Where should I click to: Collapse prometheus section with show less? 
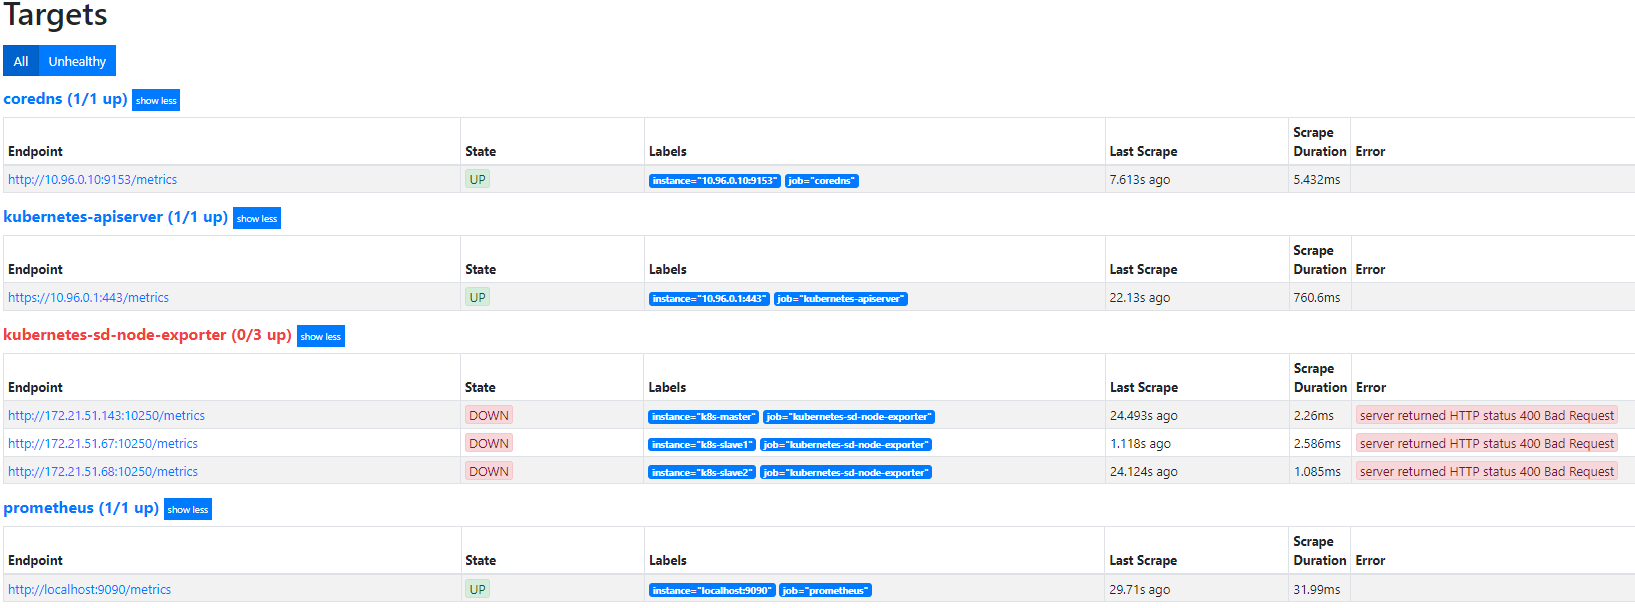point(188,509)
